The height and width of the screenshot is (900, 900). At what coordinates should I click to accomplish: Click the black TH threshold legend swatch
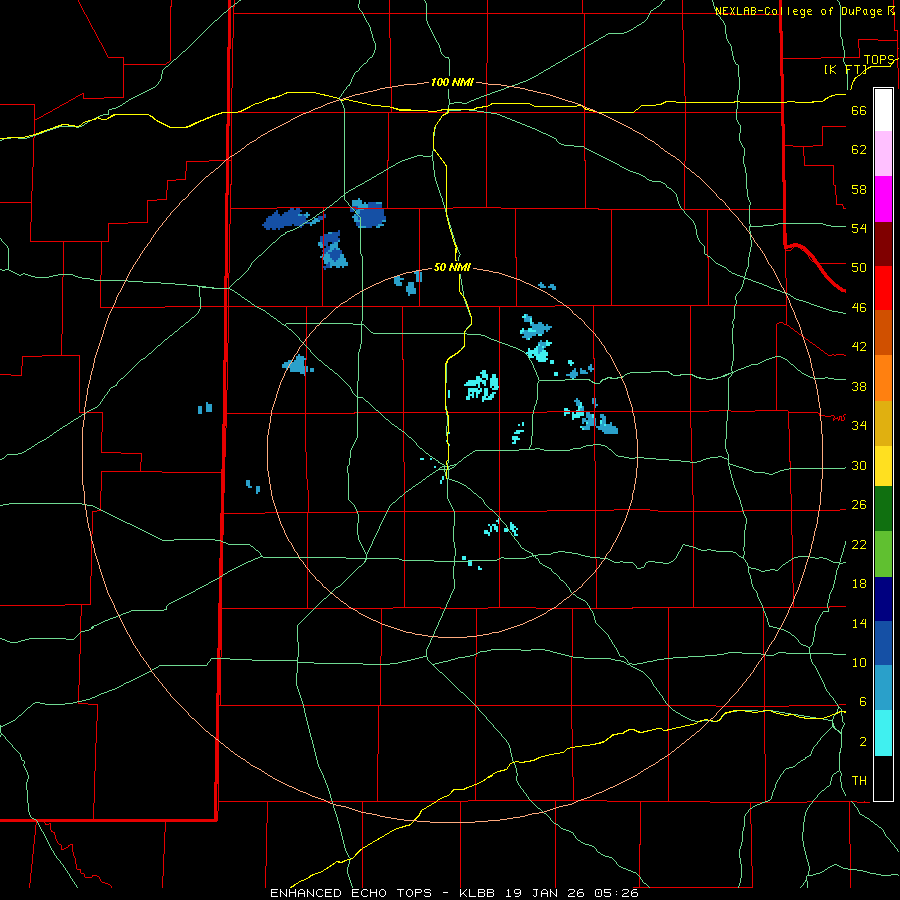[883, 778]
